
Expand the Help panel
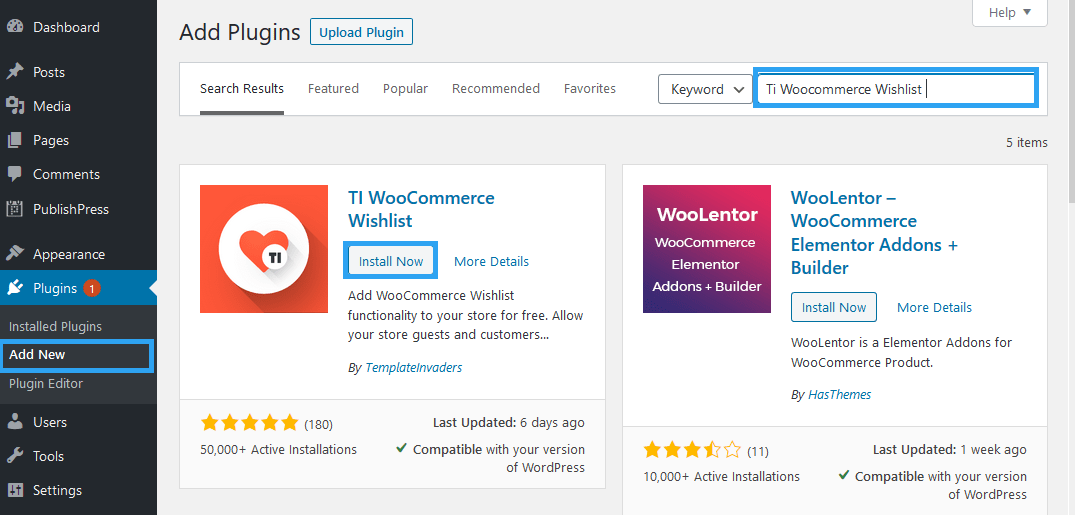(1009, 13)
